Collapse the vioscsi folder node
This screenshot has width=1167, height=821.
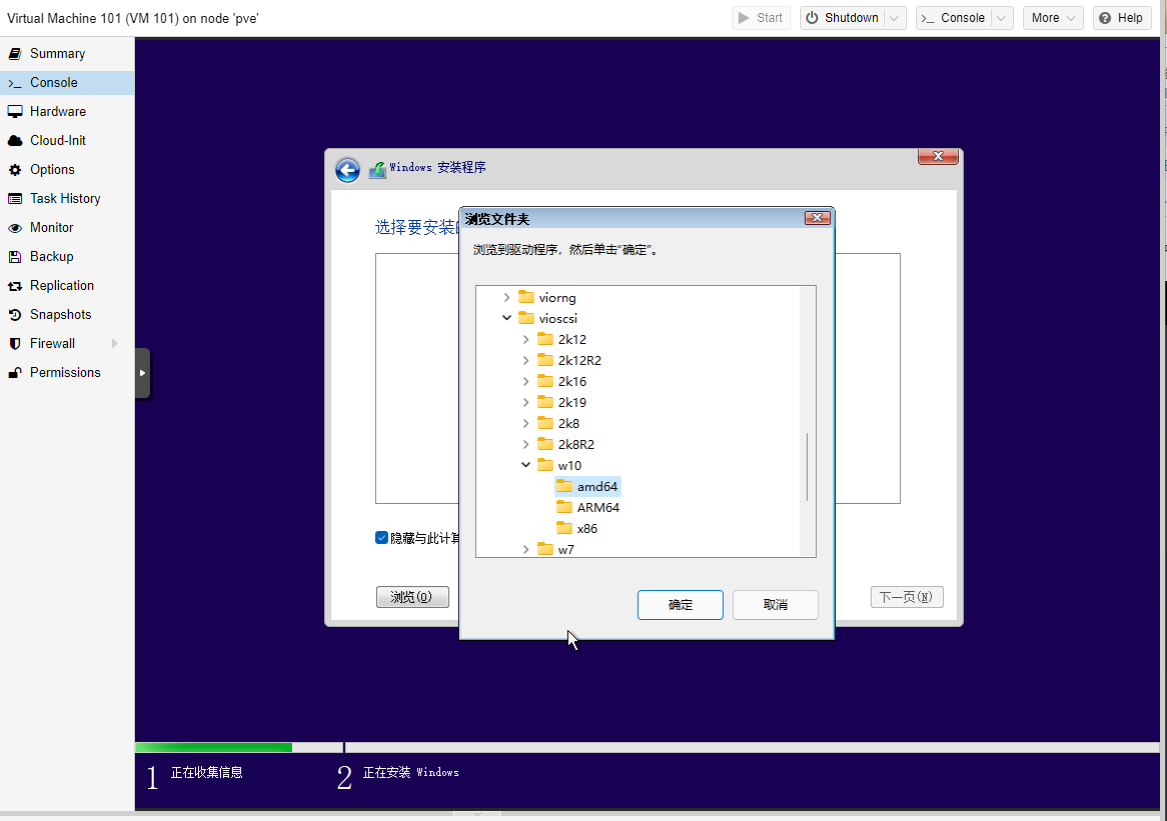[507, 318]
